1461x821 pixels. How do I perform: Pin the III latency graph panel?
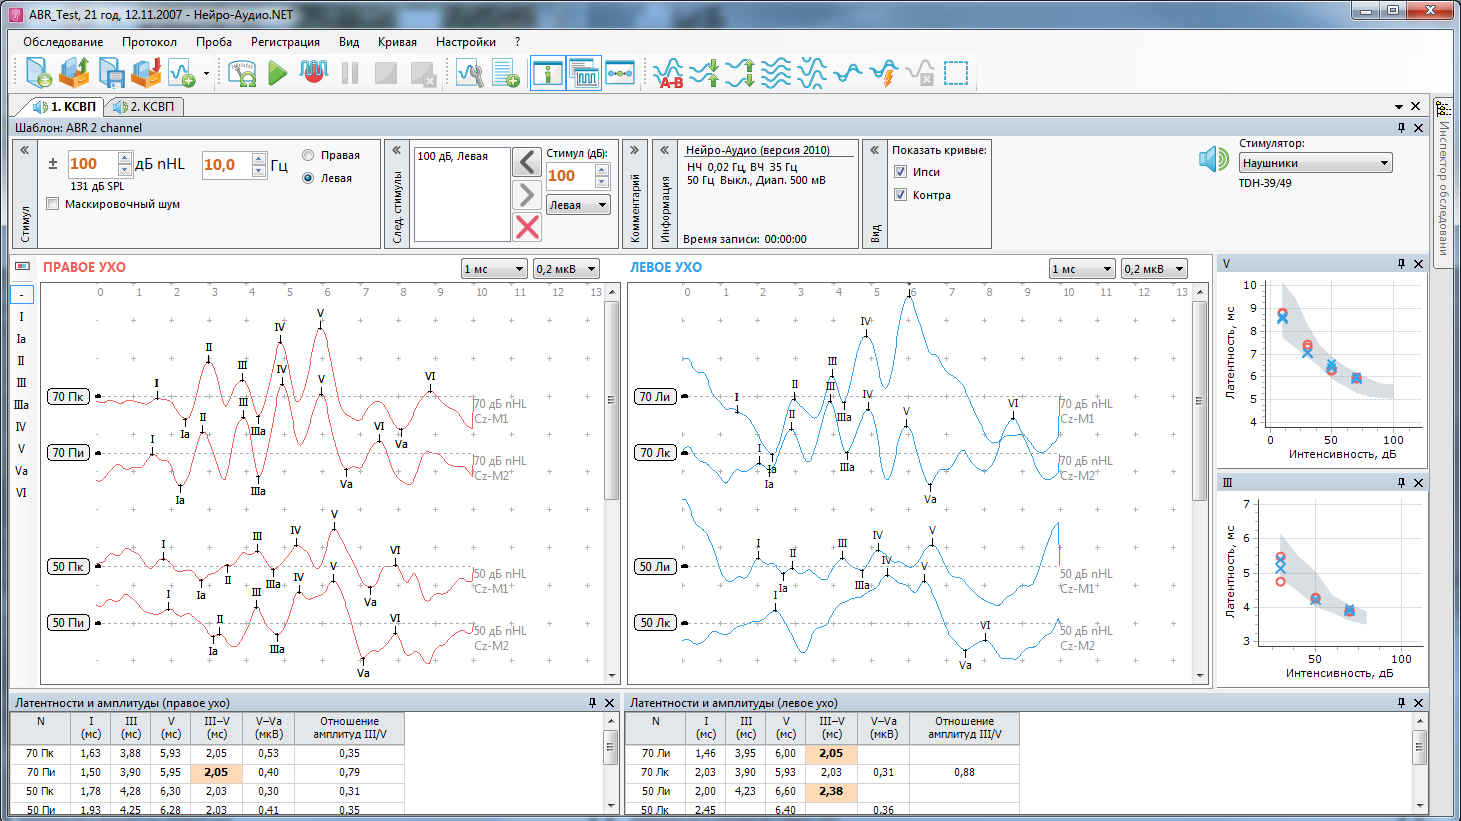[1401, 482]
